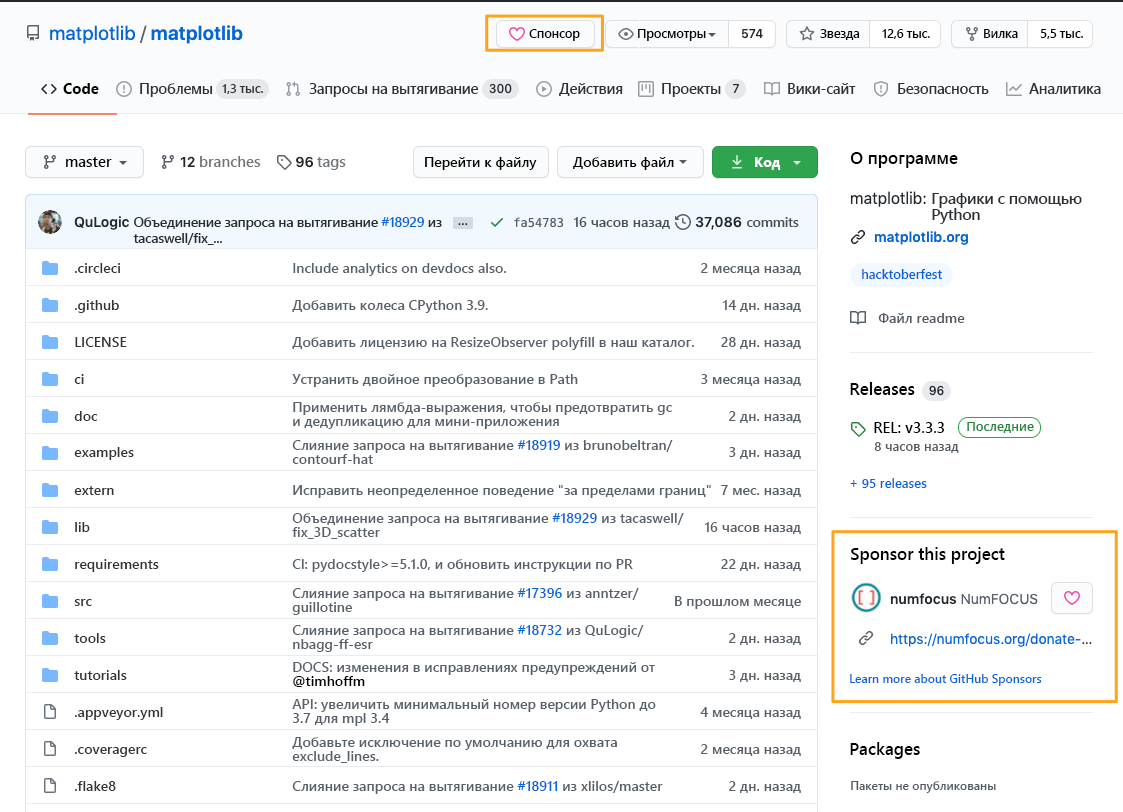Open the repository book icon top left
The image size is (1123, 812).
(33, 32)
